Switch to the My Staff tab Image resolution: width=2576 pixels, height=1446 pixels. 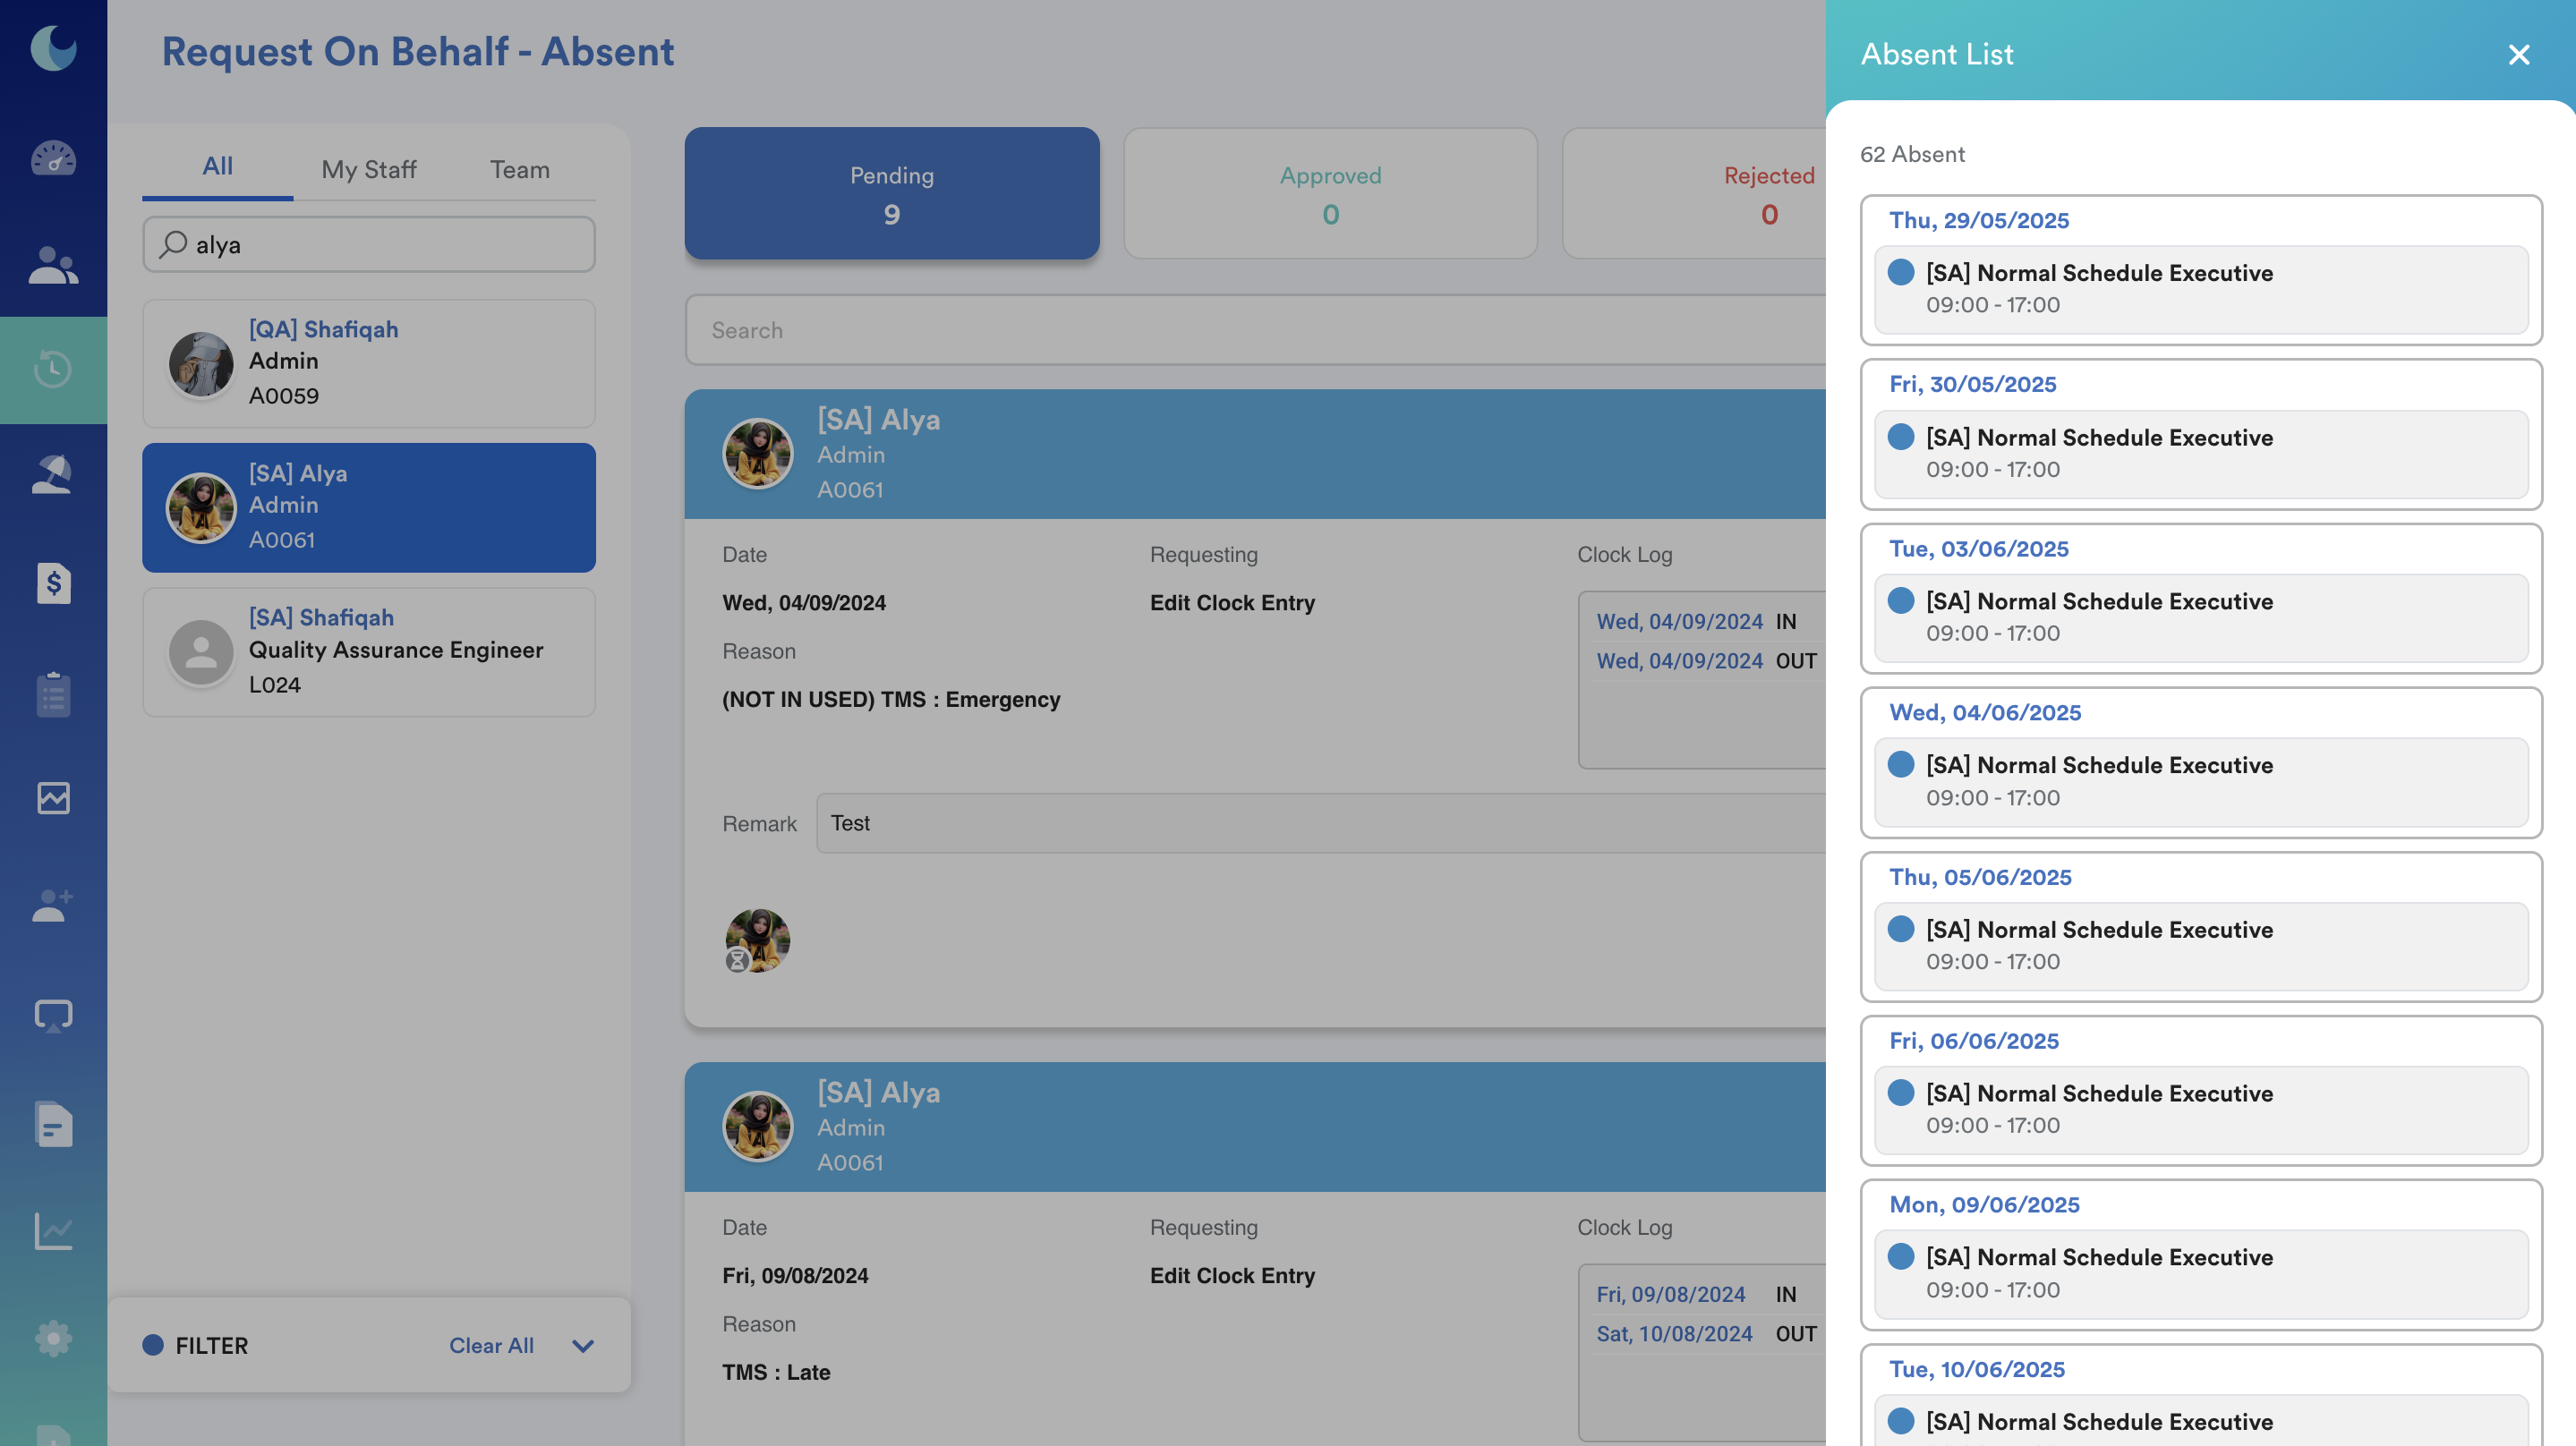pyautogui.click(x=368, y=169)
